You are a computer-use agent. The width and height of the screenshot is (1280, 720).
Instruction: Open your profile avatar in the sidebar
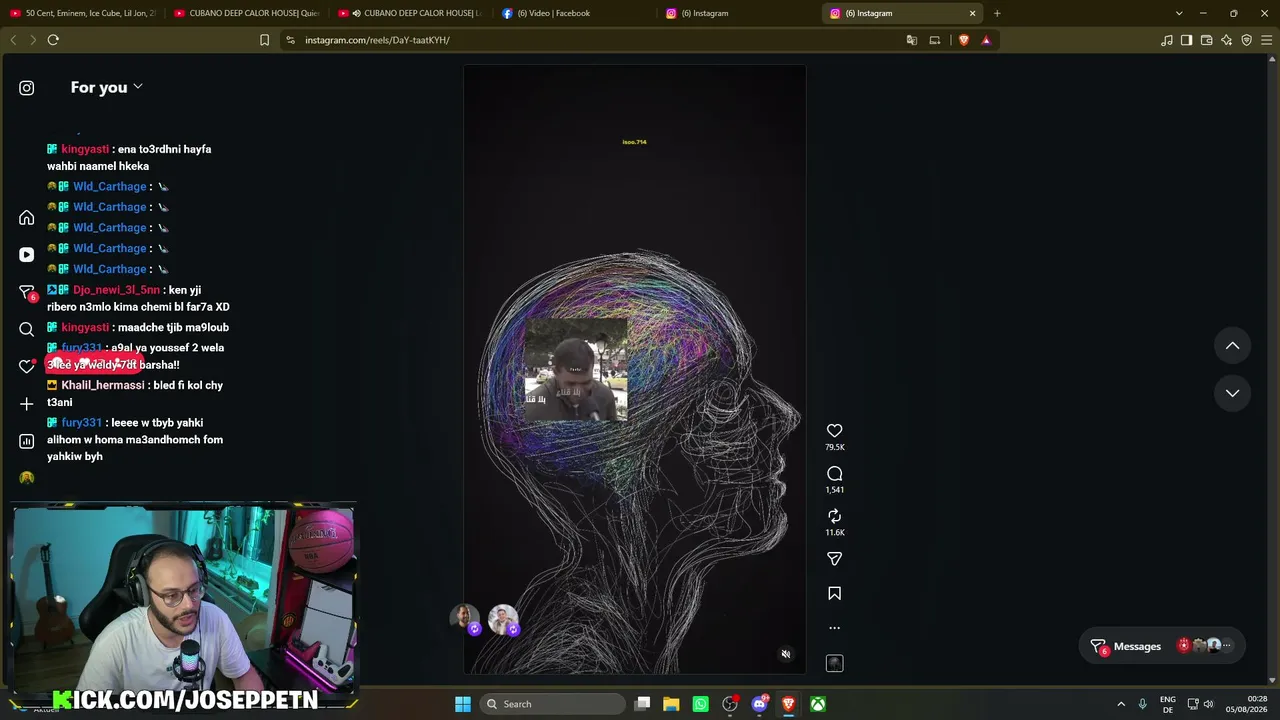[27, 478]
